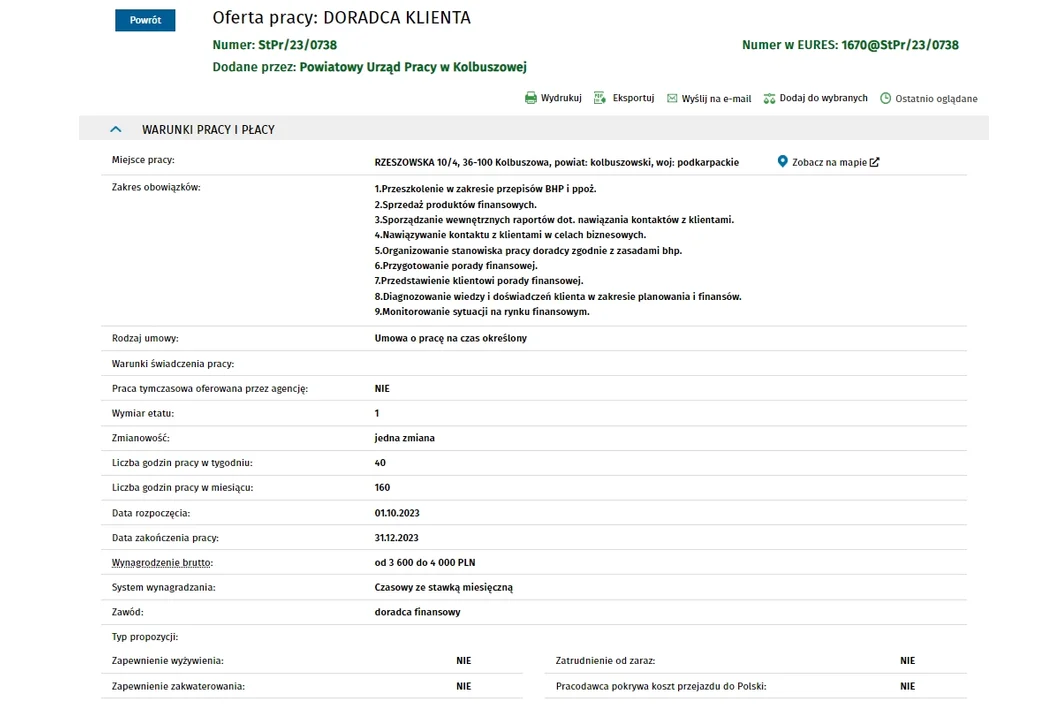Click the jedna zmiana value
This screenshot has height=720, width=1040.
click(405, 438)
